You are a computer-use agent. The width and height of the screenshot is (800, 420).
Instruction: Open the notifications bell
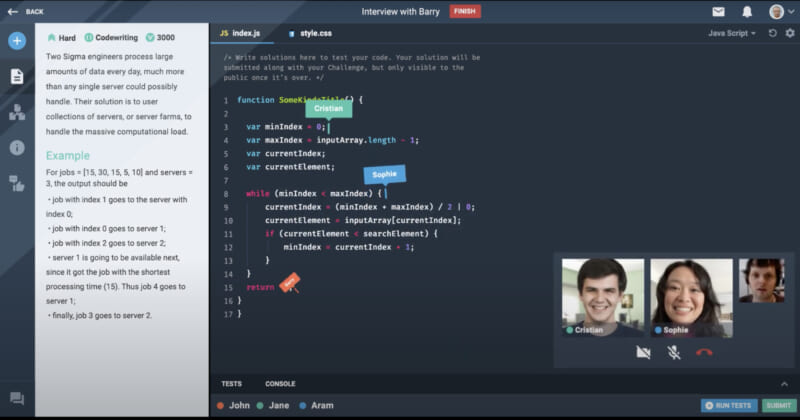pyautogui.click(x=747, y=12)
